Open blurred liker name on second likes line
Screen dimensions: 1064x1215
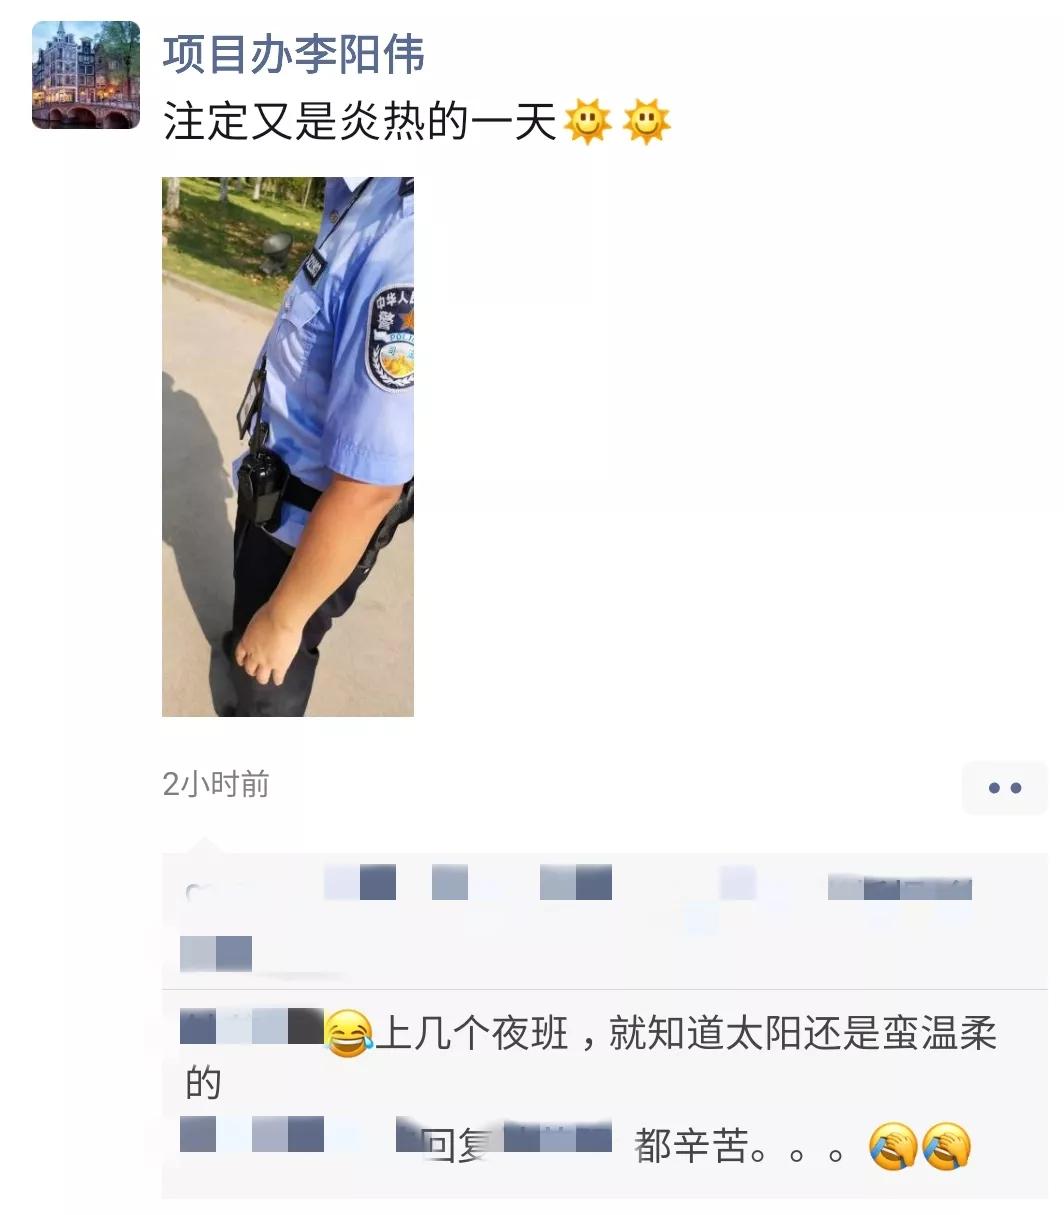216,953
